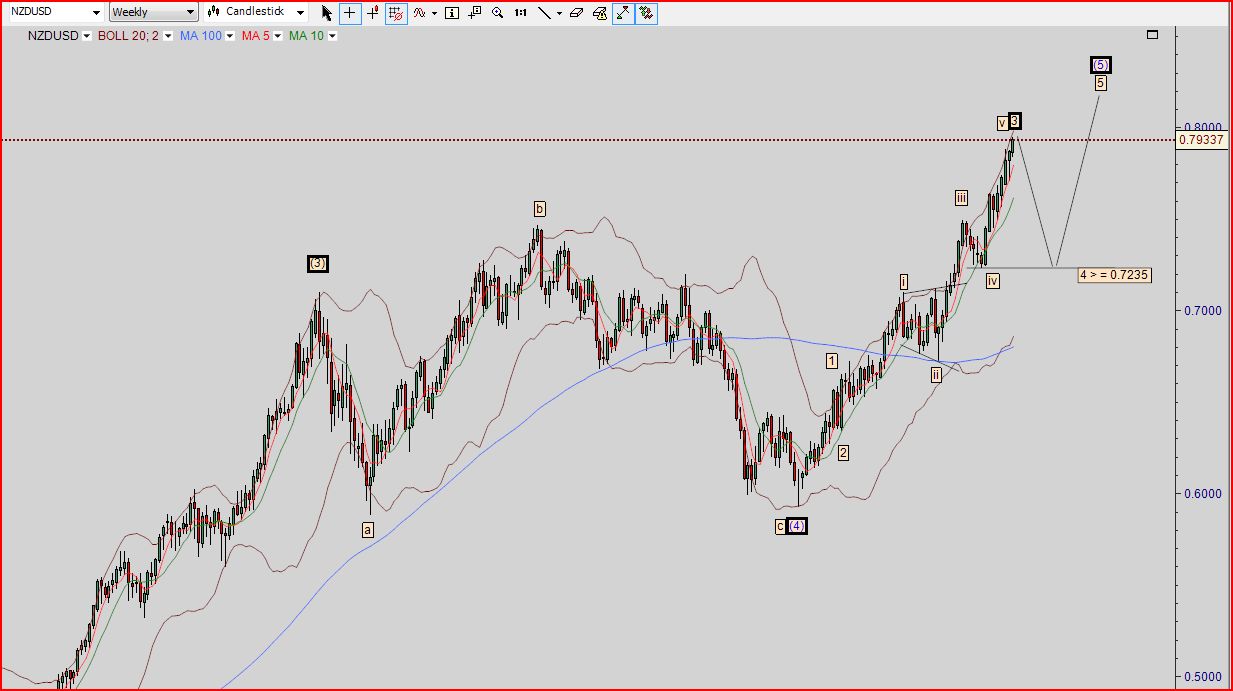
Task: Click the 0.79337 current price tag
Action: click(1202, 140)
